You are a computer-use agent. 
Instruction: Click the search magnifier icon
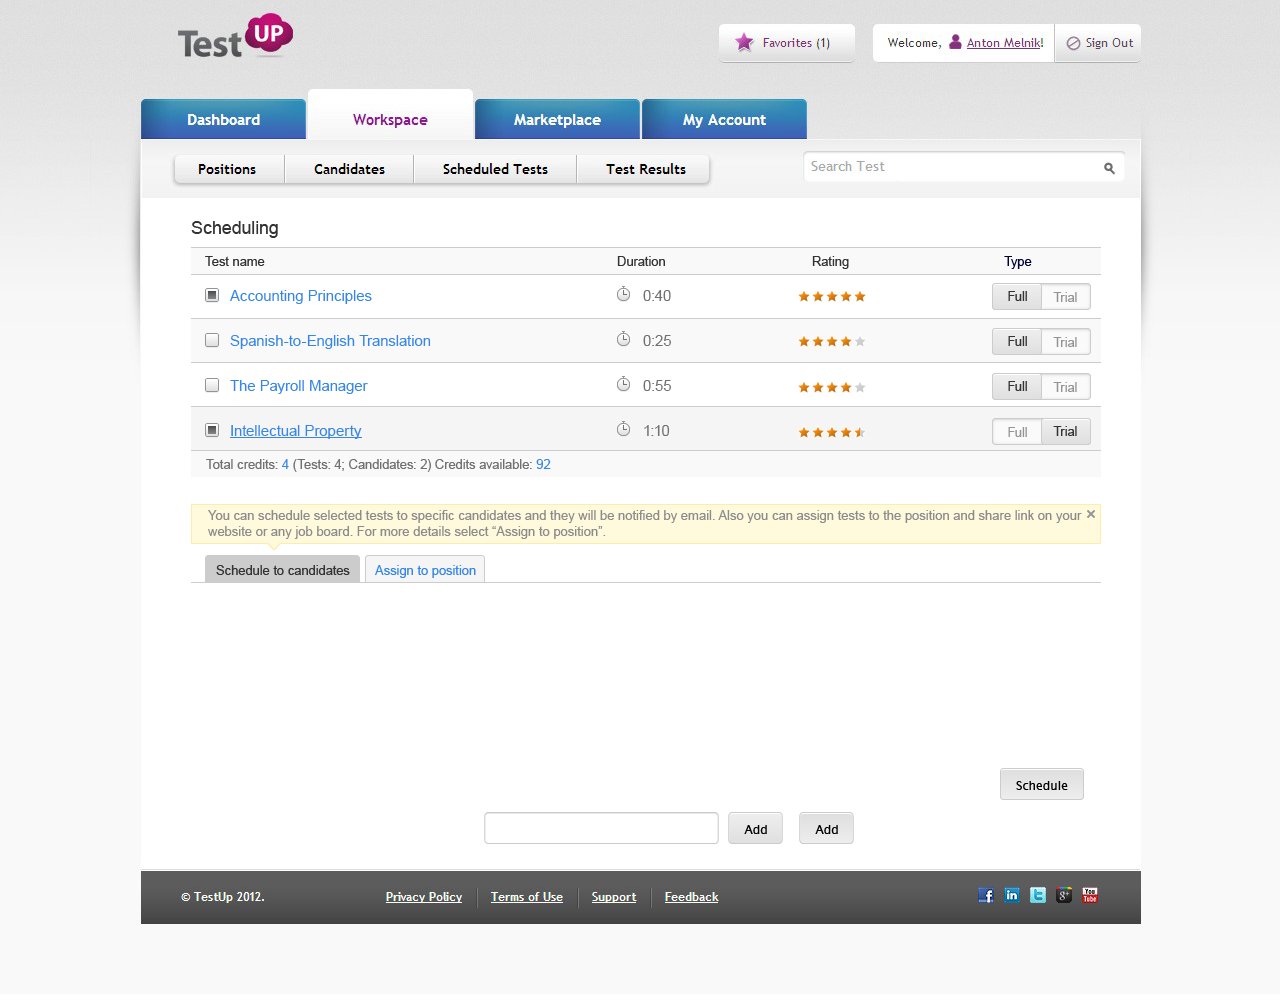(1109, 168)
